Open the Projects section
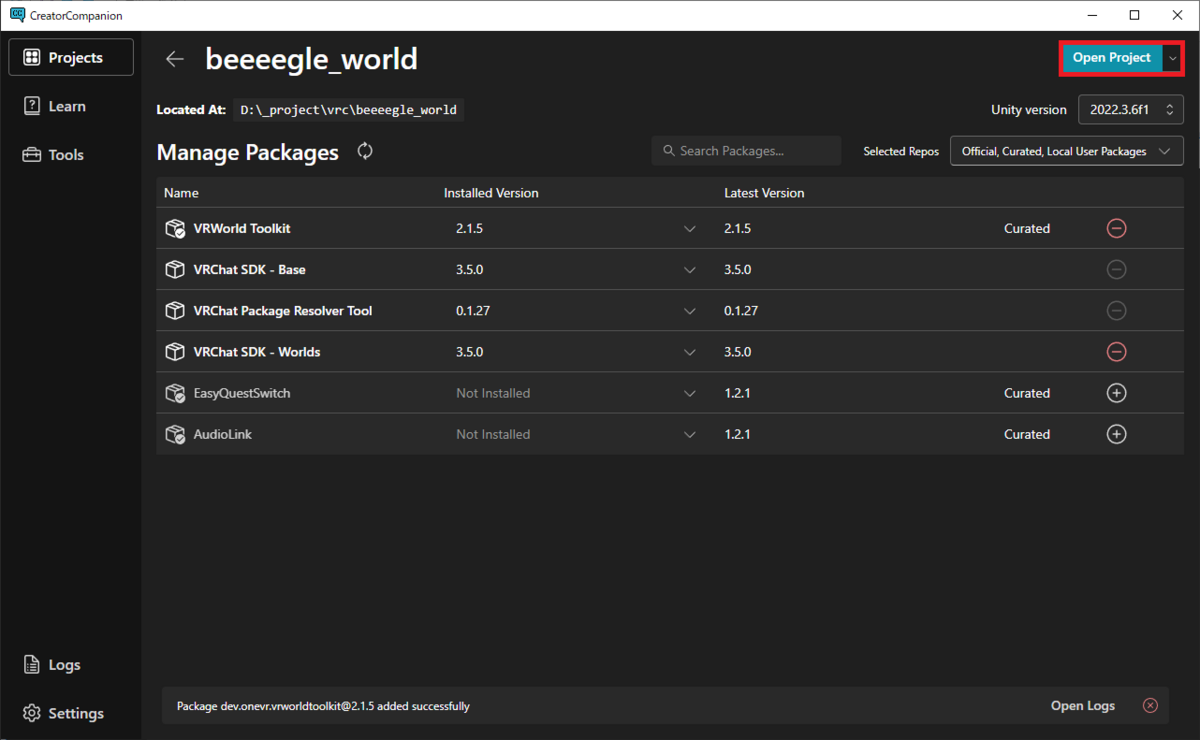The width and height of the screenshot is (1200, 740). click(71, 57)
